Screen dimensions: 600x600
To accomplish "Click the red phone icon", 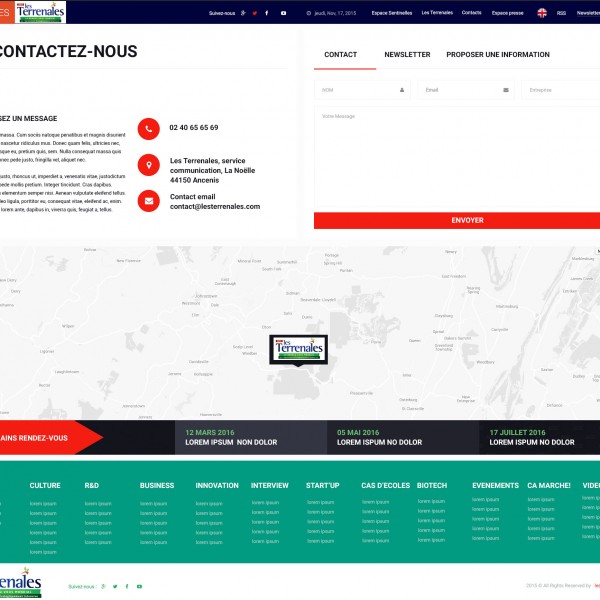I will point(149,128).
